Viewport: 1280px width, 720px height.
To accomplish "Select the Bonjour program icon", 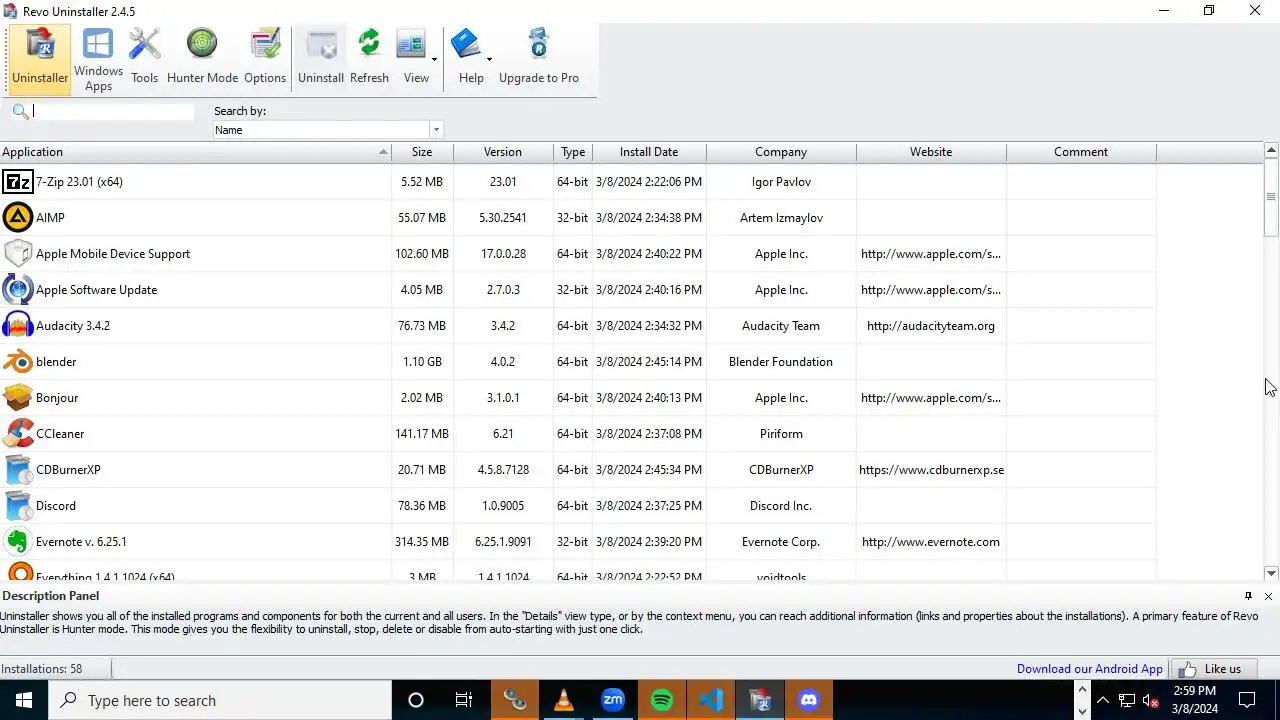I will click(x=18, y=398).
